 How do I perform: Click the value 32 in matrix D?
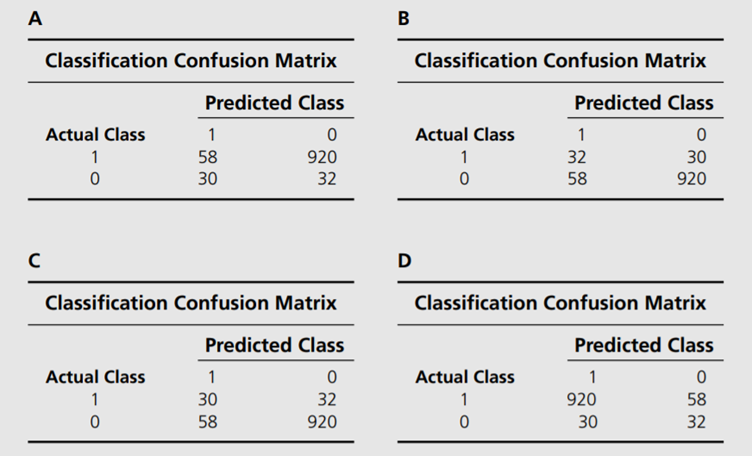[x=695, y=422]
